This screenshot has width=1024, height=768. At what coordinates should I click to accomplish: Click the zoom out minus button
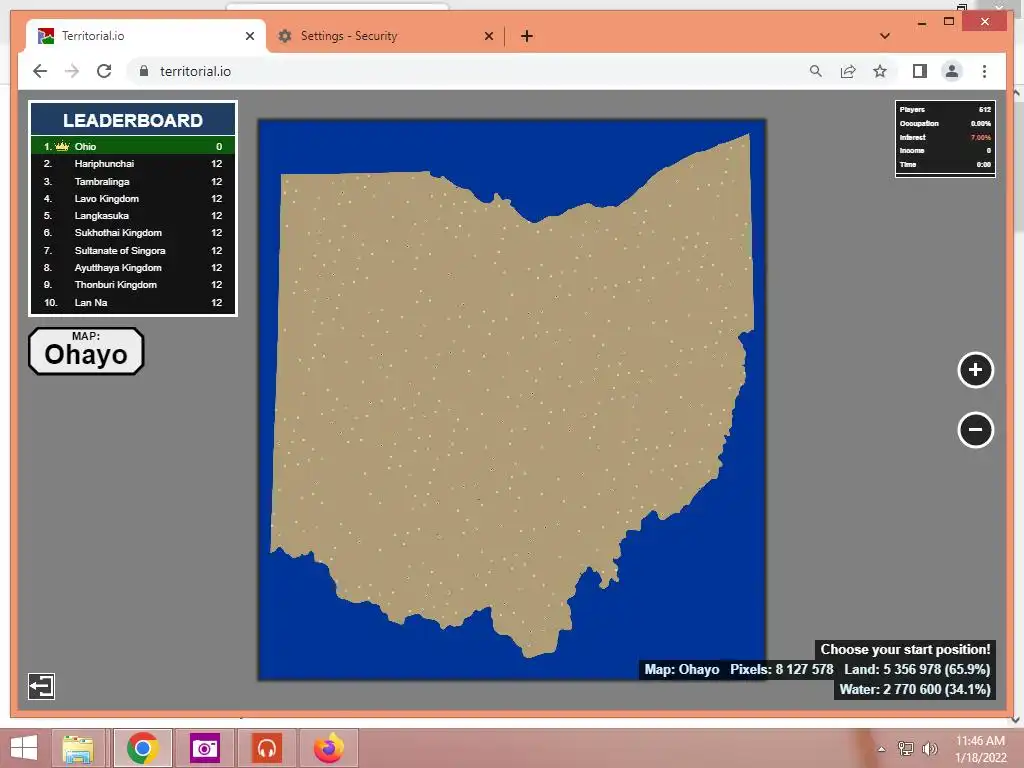coord(975,429)
